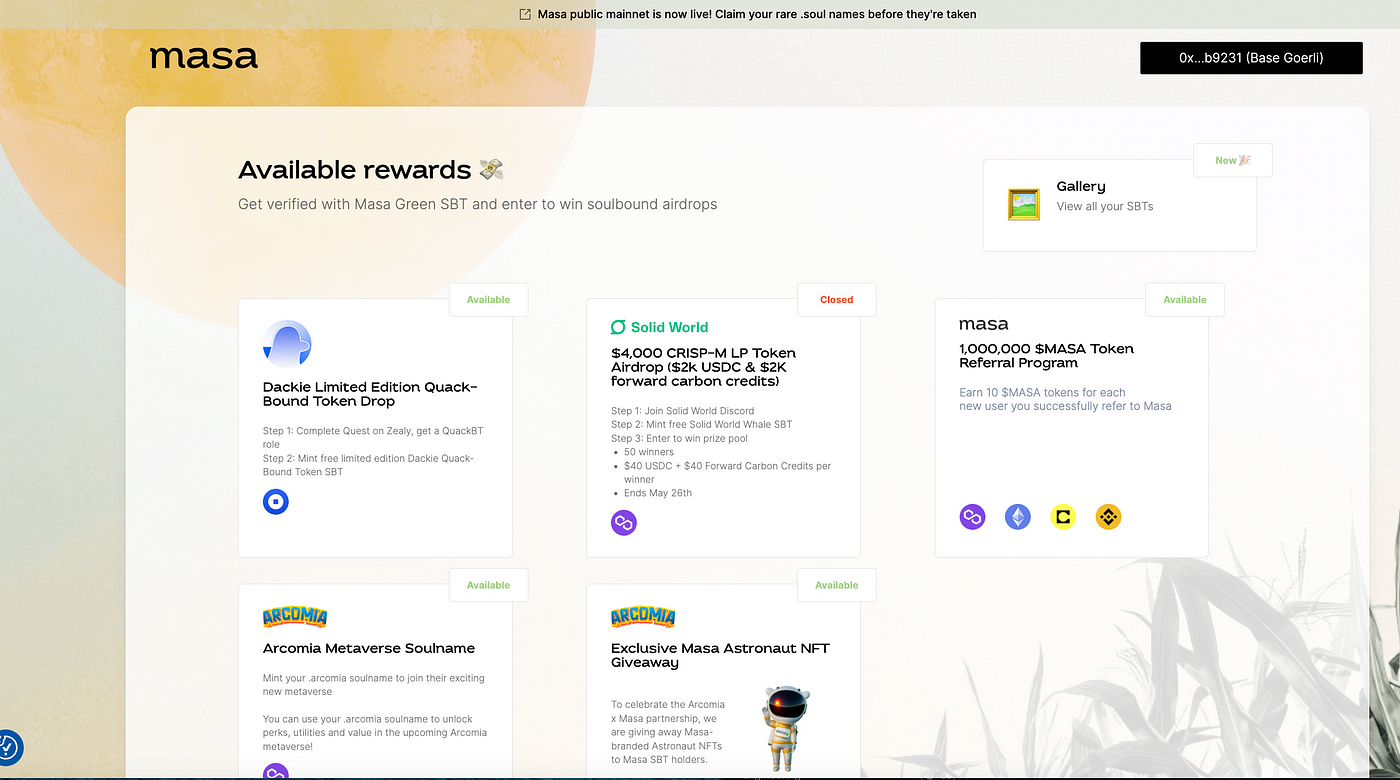This screenshot has width=1400, height=780.
Task: Click the '50 winners' bullet text
Action: click(x=649, y=452)
